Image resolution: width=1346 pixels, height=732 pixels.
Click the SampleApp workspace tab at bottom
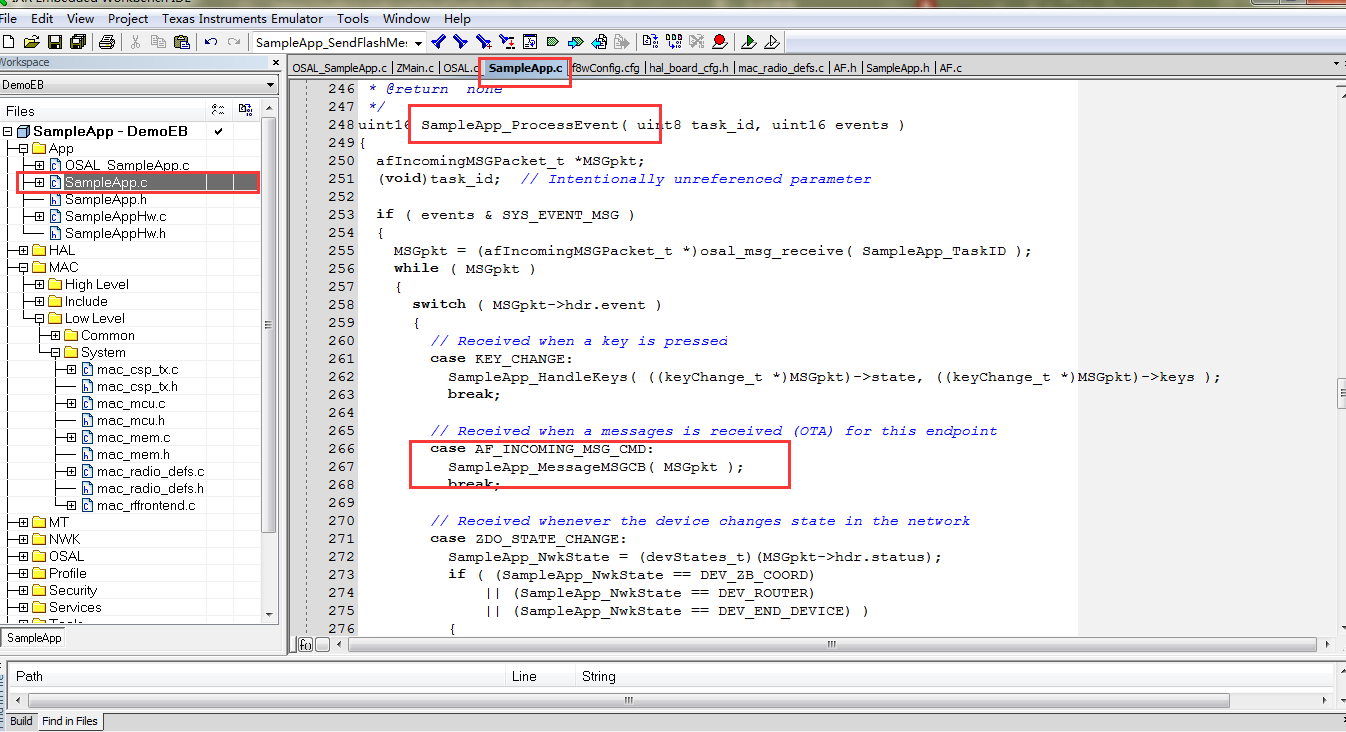click(x=34, y=638)
